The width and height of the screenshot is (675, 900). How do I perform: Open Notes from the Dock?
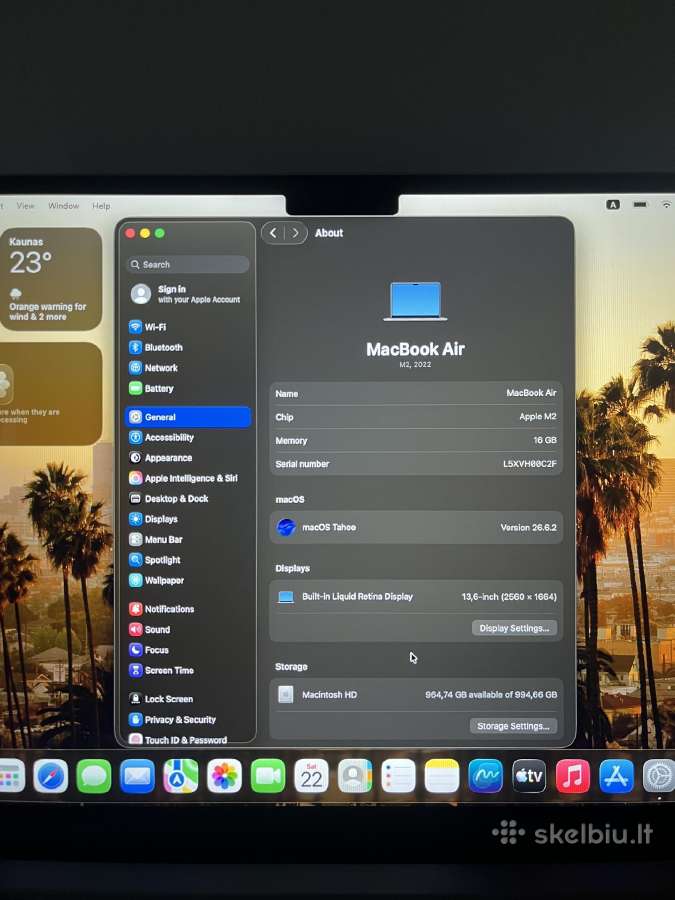(x=442, y=776)
